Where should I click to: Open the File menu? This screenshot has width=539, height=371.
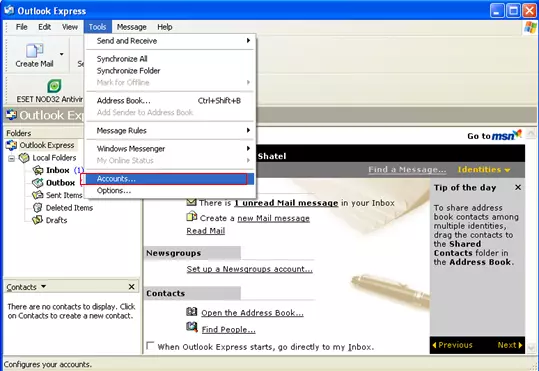pos(21,27)
